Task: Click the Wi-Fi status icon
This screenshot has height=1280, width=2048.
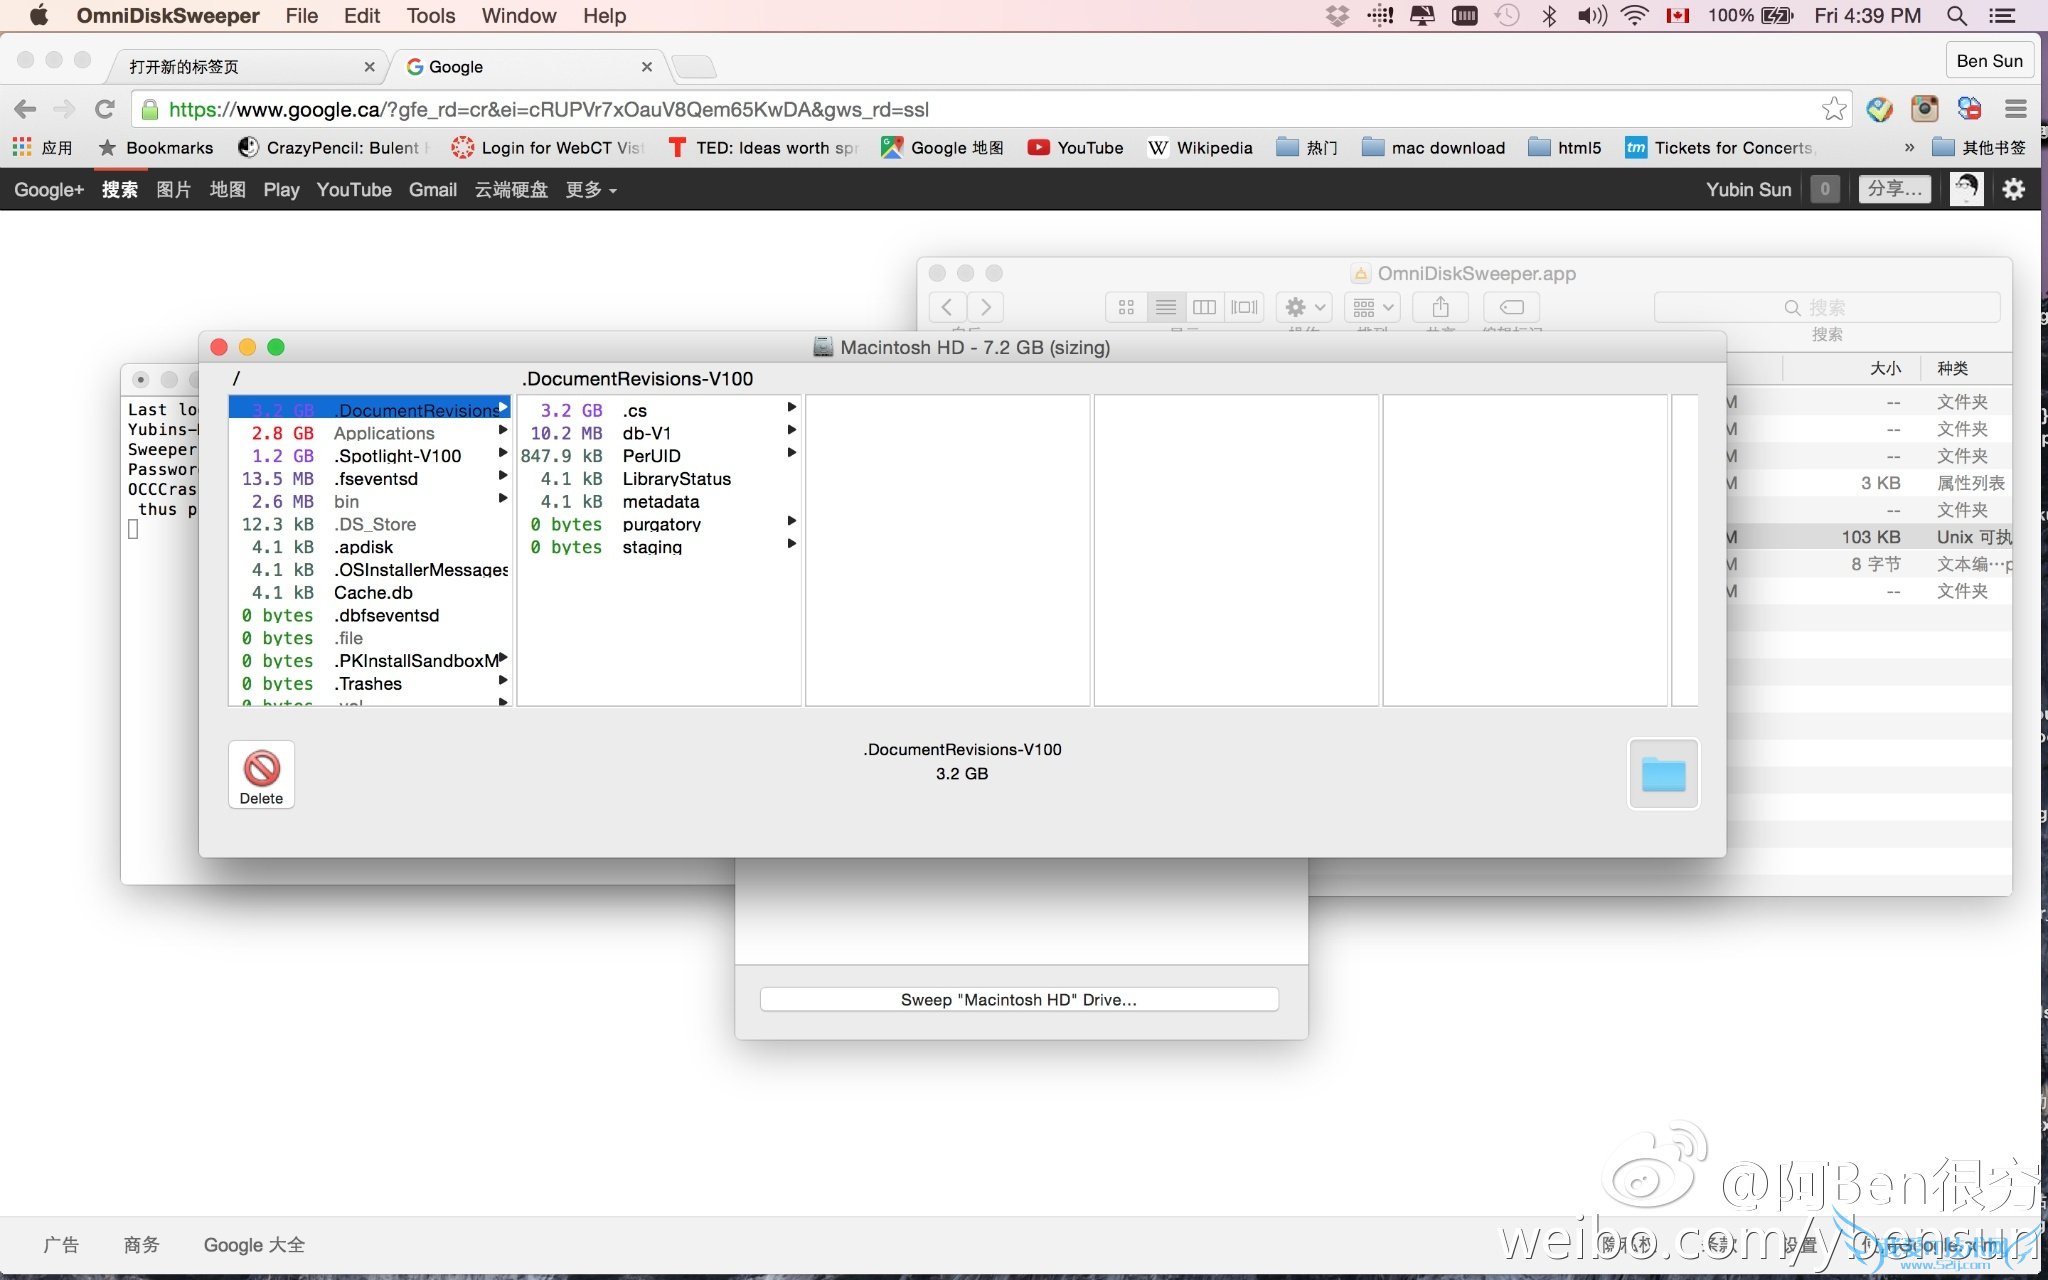Action: [1634, 16]
